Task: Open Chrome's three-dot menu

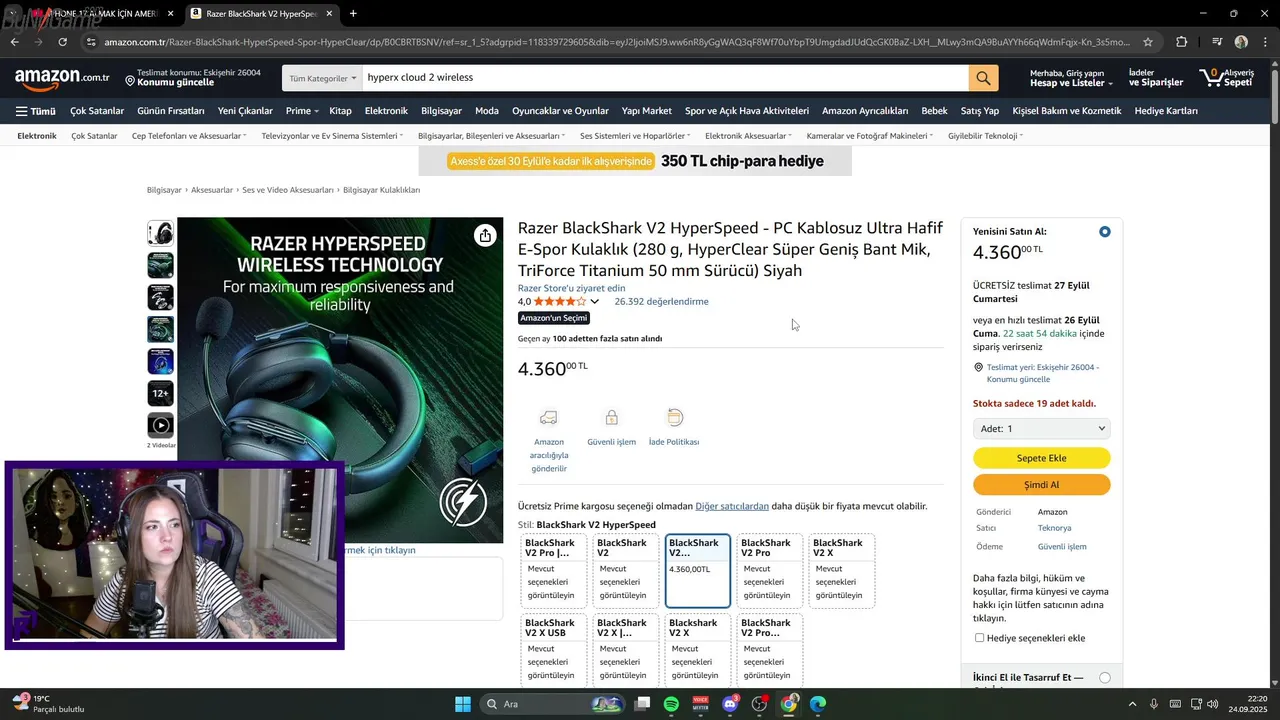Action: tap(1265, 42)
